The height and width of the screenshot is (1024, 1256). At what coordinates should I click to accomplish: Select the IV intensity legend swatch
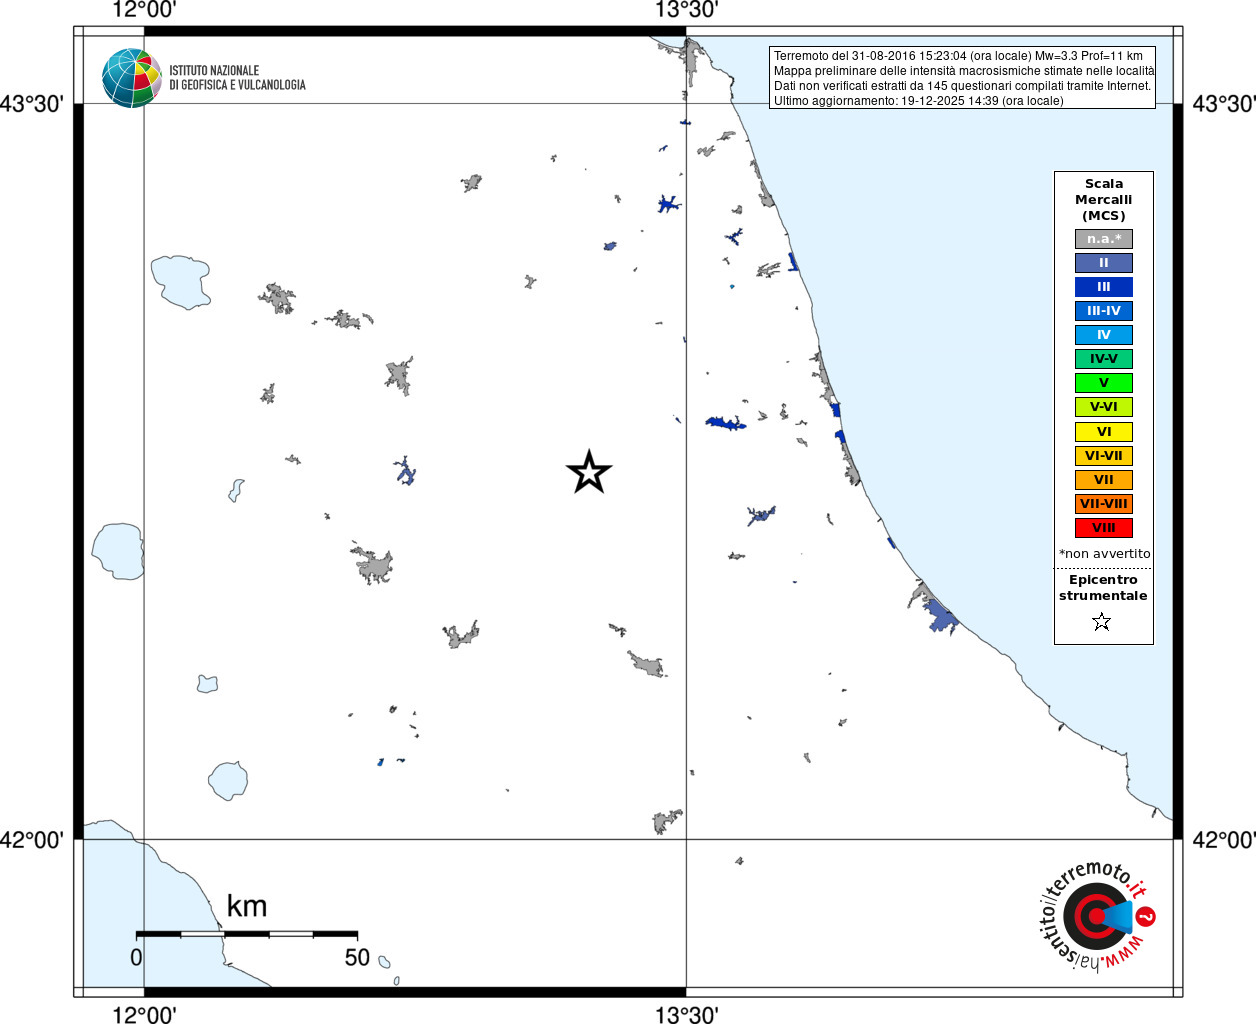click(x=1104, y=335)
